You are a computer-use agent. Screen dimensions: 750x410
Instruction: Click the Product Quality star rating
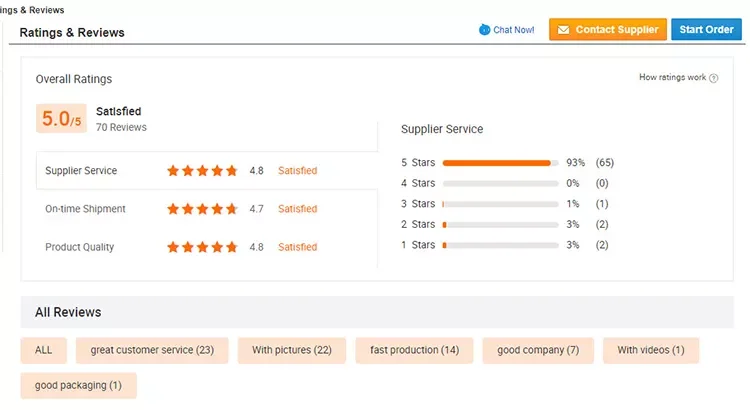point(202,247)
